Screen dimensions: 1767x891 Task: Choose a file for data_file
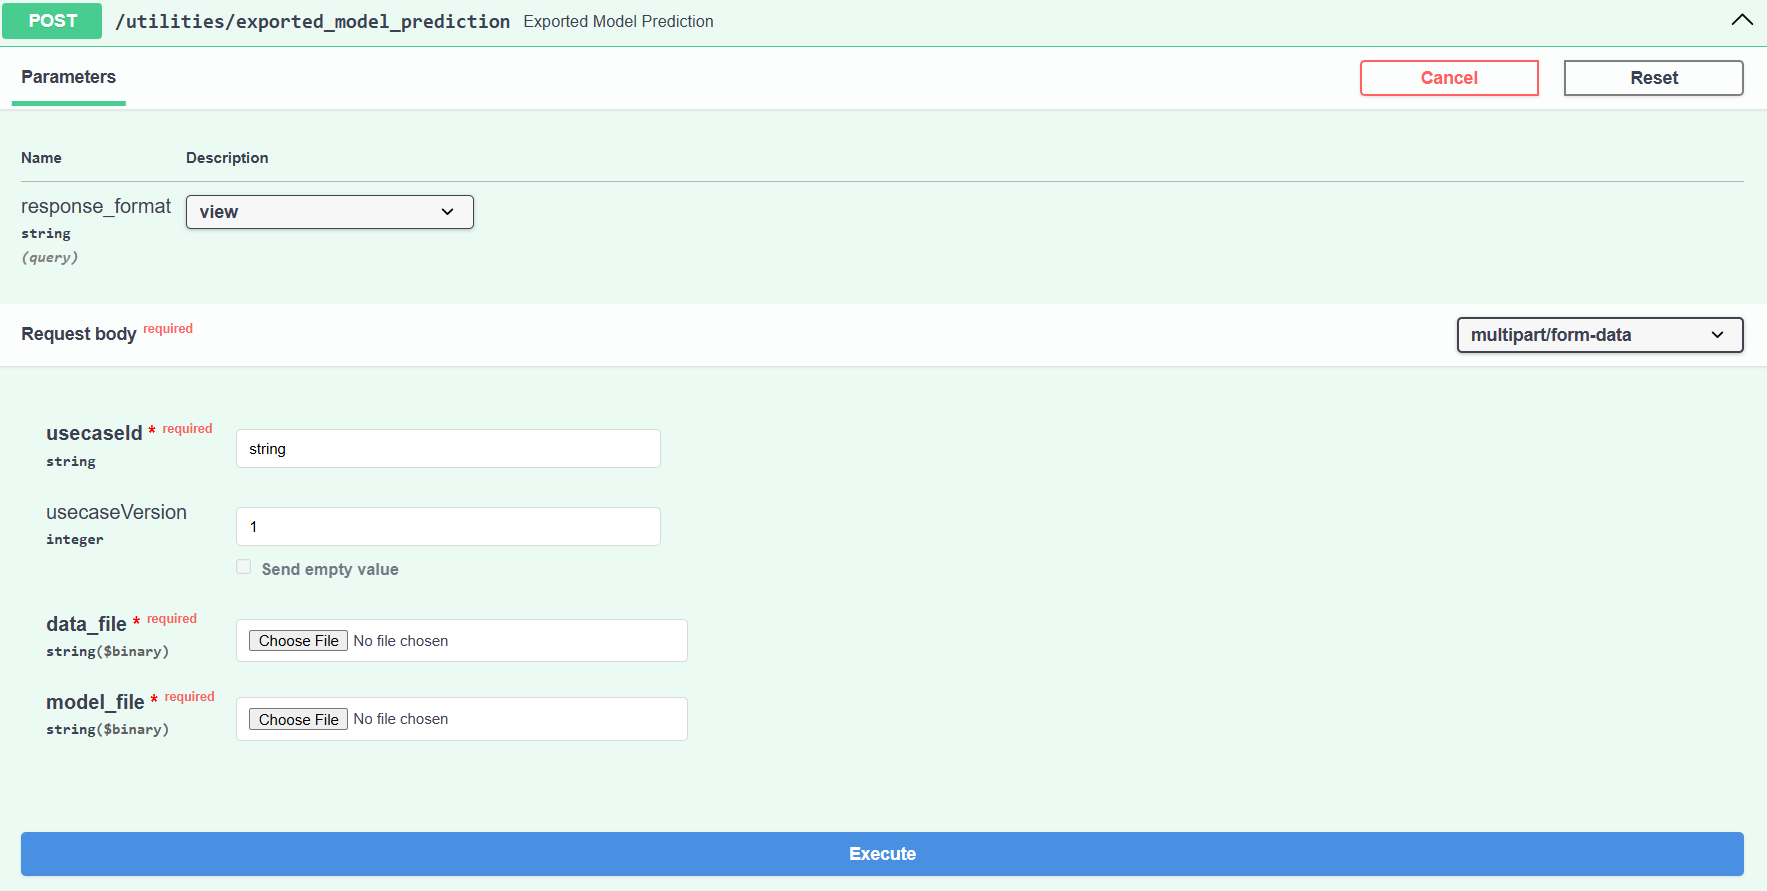pyautogui.click(x=298, y=641)
